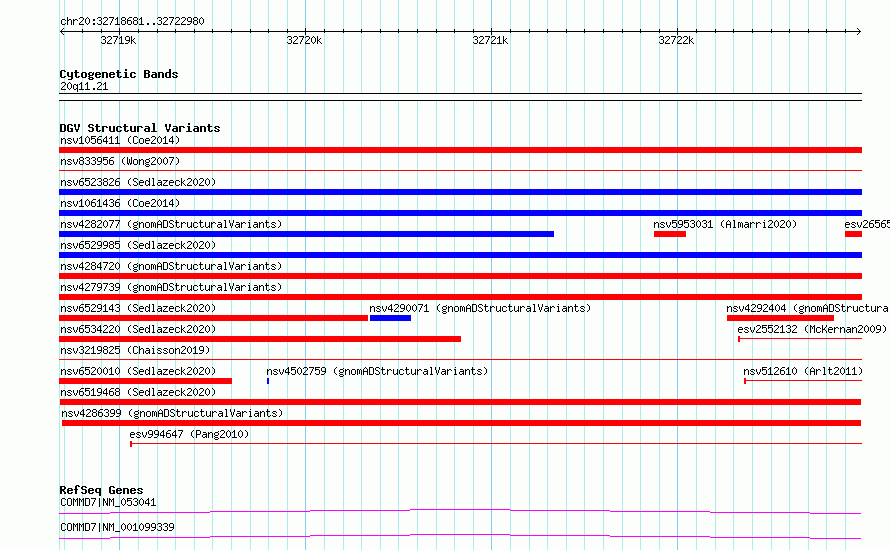Click the 32720k ruler tick label

click(x=304, y=40)
